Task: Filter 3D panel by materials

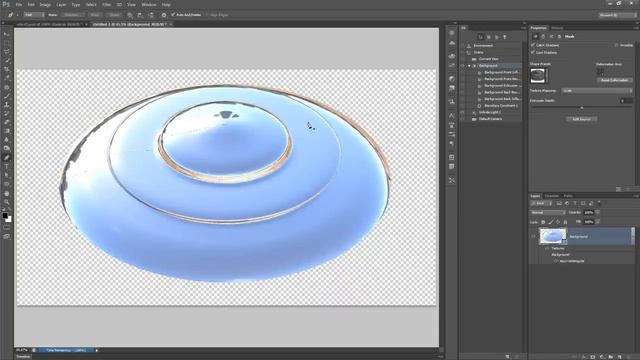Action: (497, 37)
